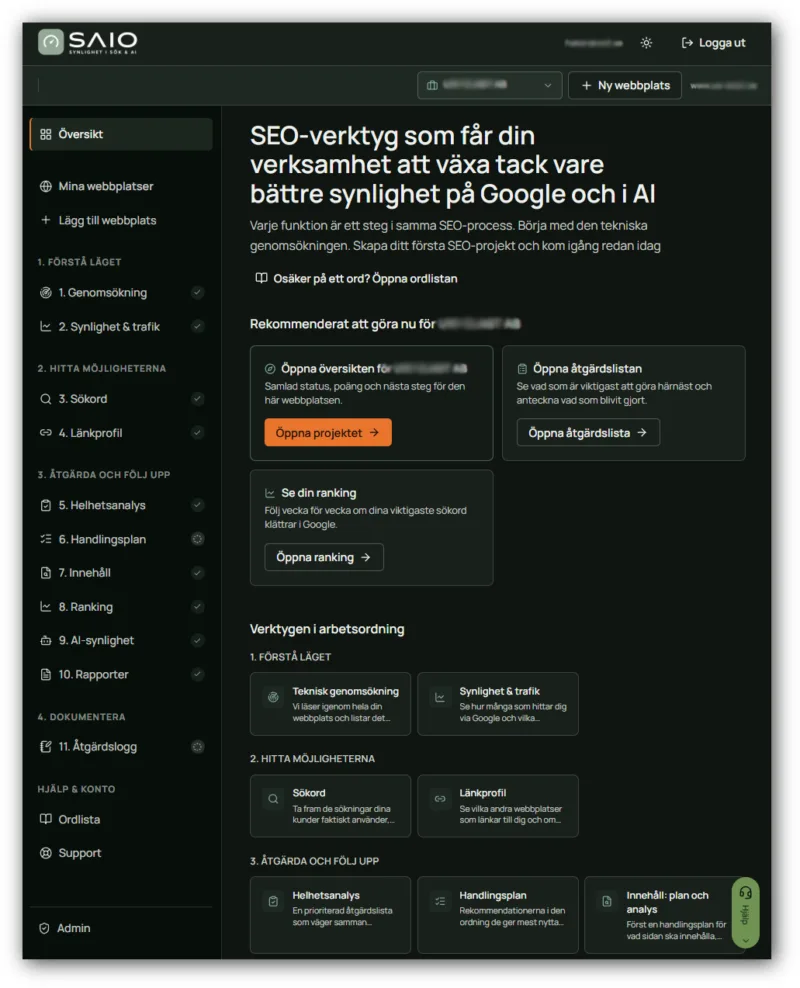Viewport: 800px width, 988px height.
Task: Open 3. Sökord in the sidebar
Action: point(121,399)
